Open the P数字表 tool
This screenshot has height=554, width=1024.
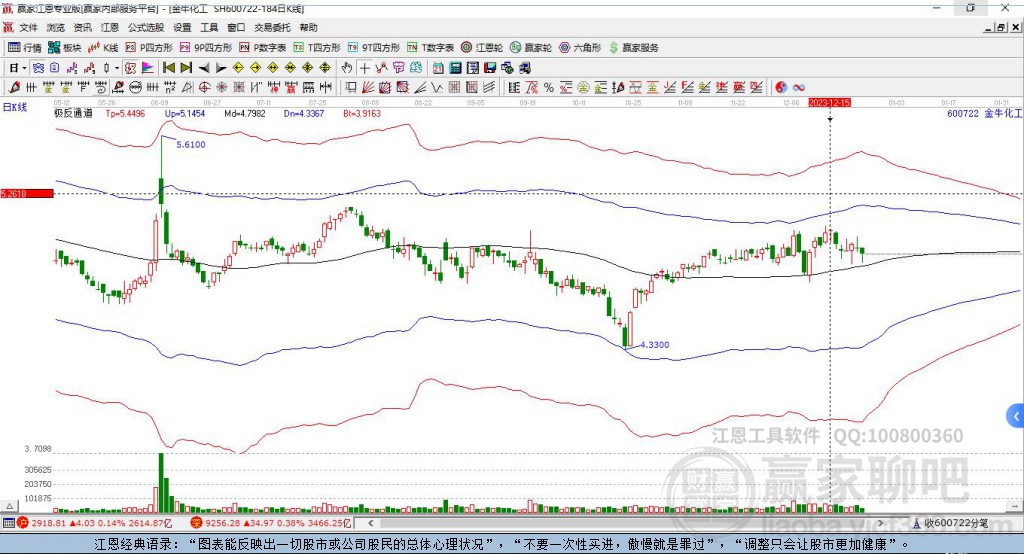click(x=263, y=48)
